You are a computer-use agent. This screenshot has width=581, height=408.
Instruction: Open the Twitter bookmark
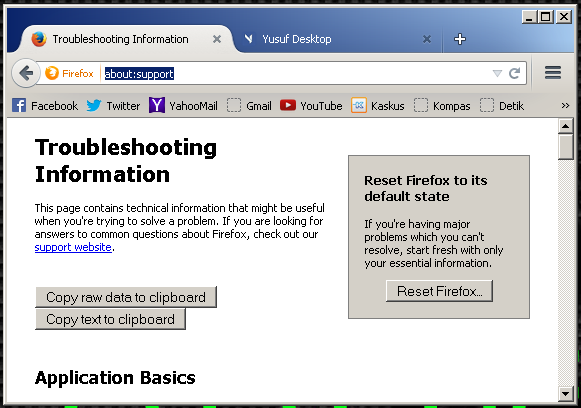(113, 106)
